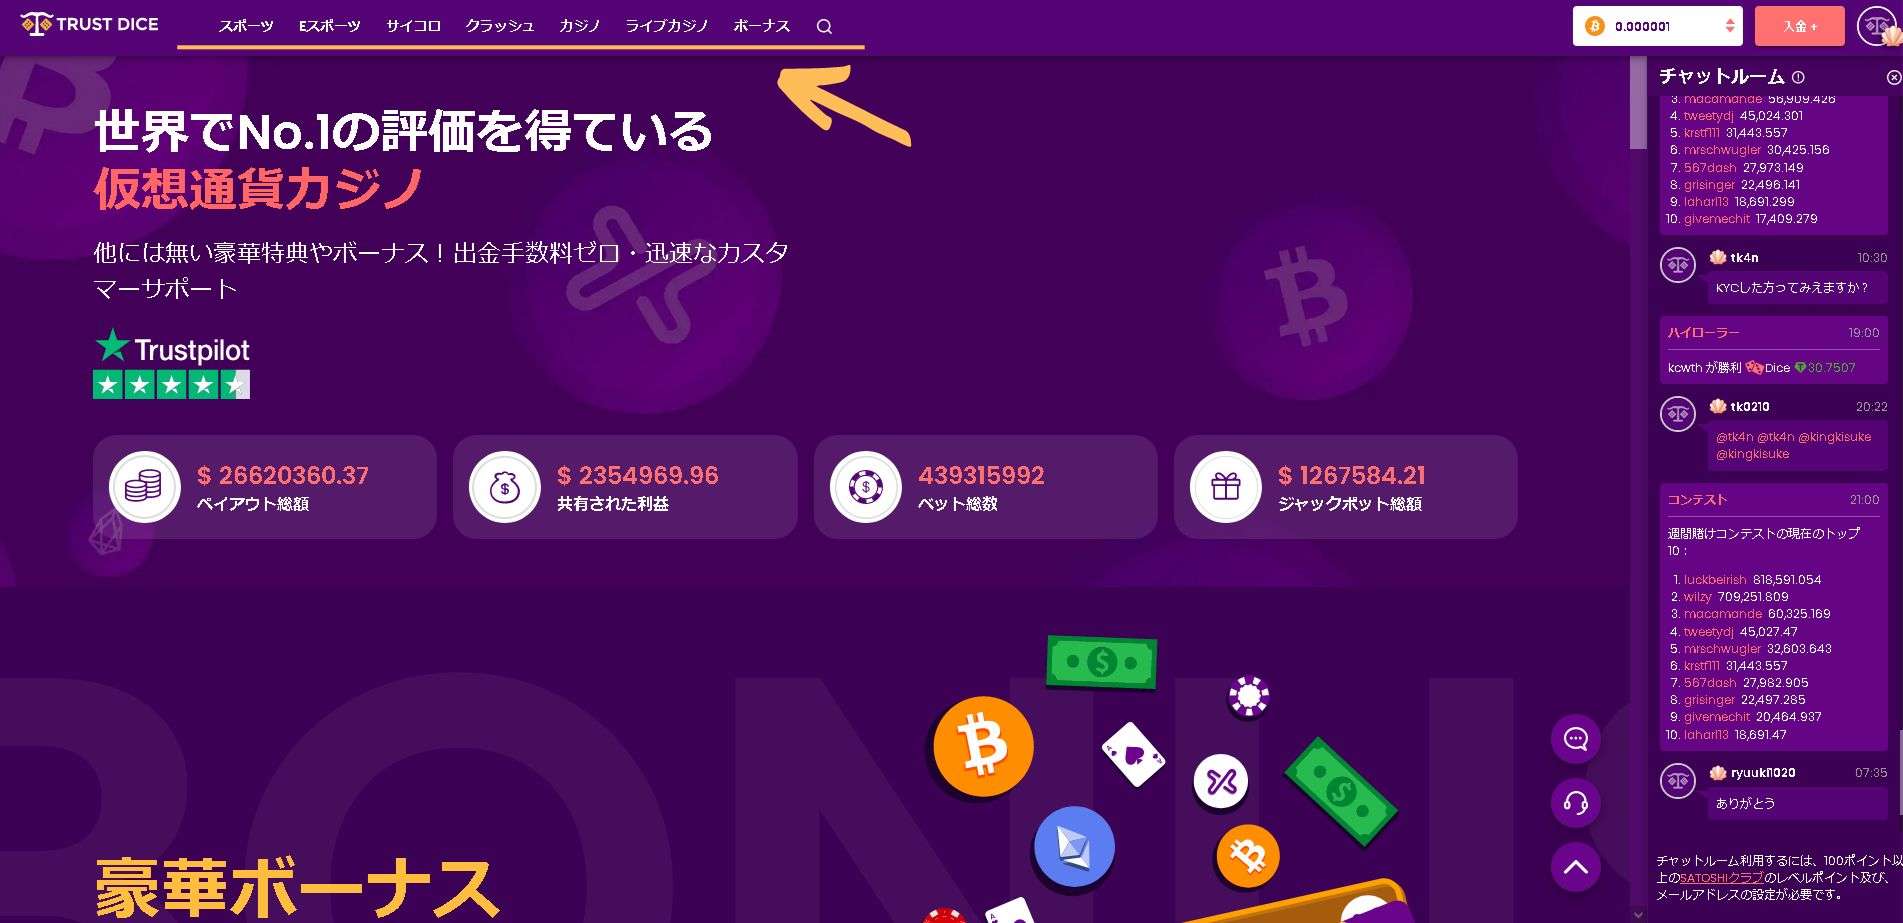Screen dimensions: 1903x923
Task: Click the 入金 deposit button
Action: point(1800,26)
